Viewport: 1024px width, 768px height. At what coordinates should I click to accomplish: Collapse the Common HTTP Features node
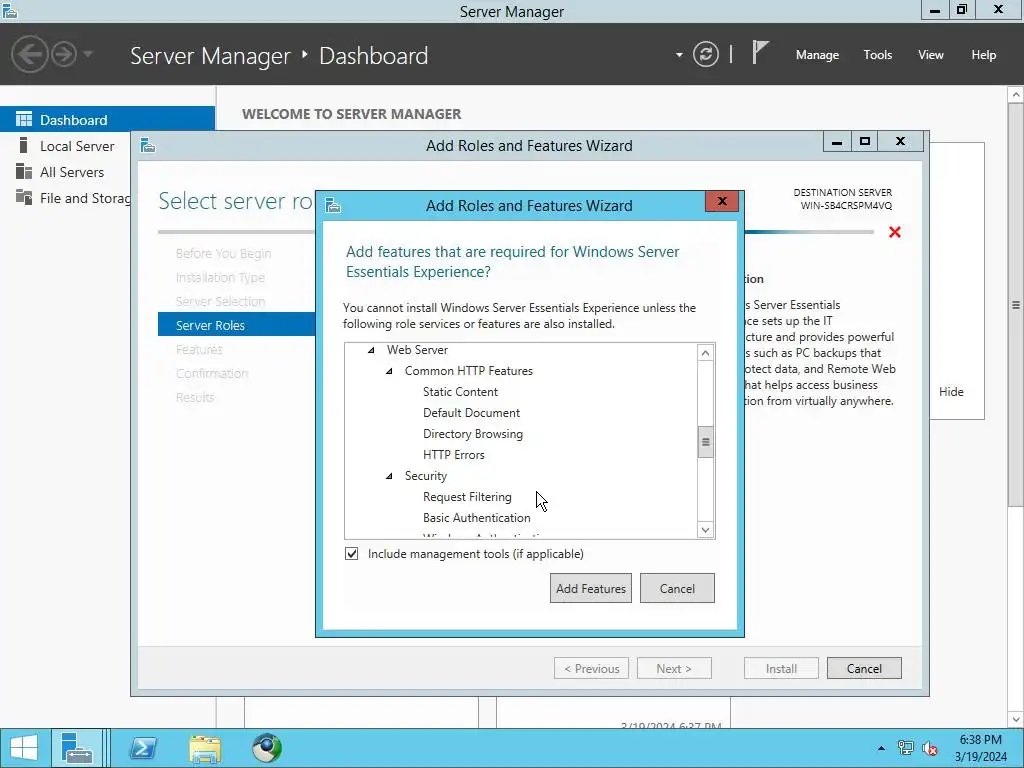click(389, 371)
